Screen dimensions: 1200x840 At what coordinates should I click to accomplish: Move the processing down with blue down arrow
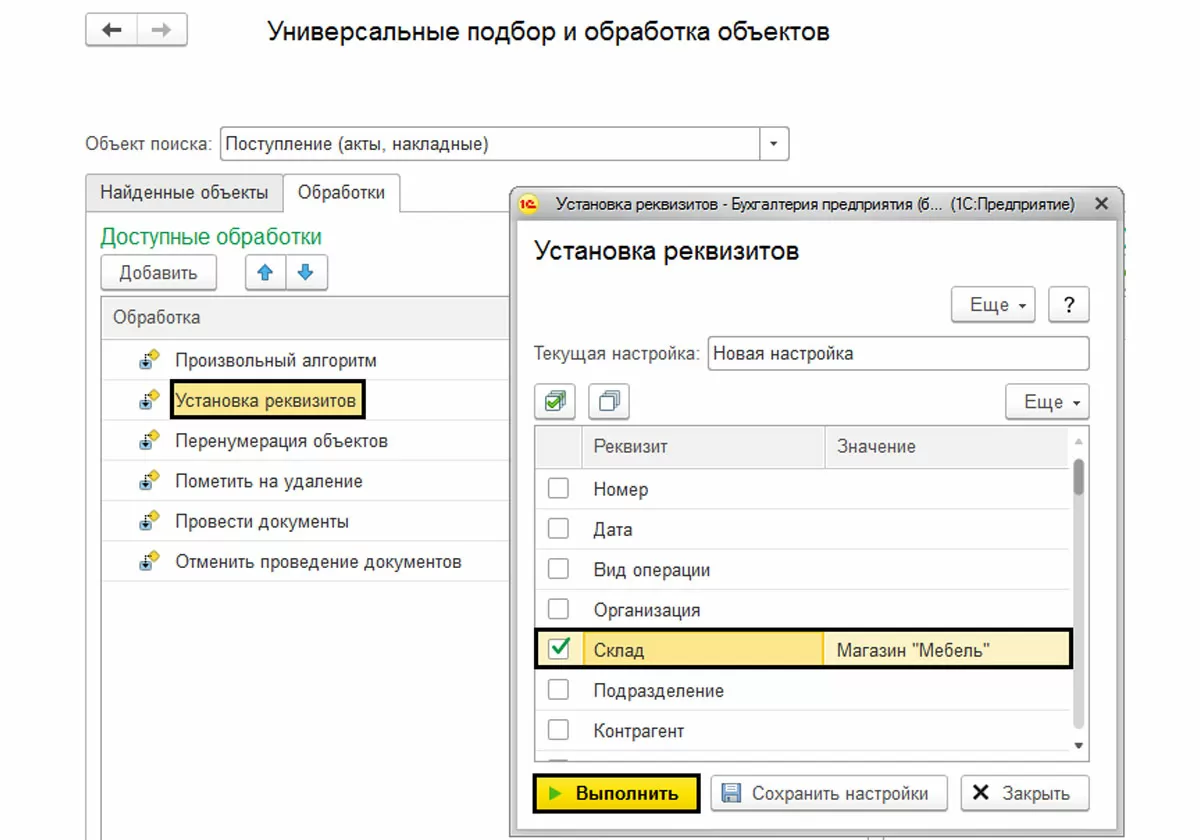click(x=307, y=272)
